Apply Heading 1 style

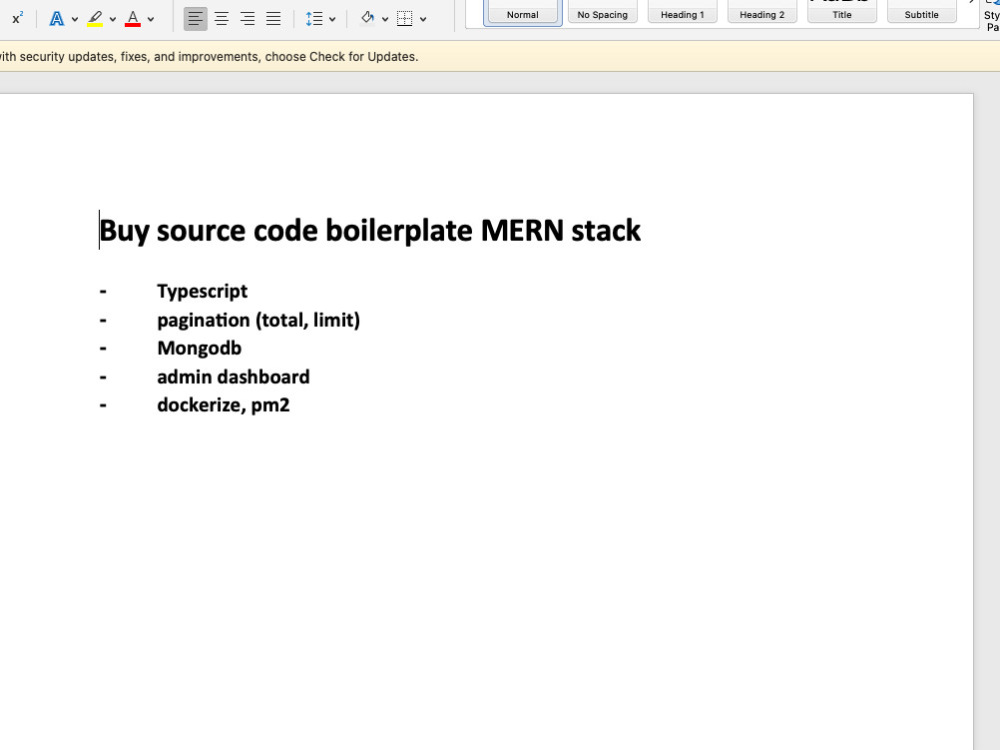[682, 11]
